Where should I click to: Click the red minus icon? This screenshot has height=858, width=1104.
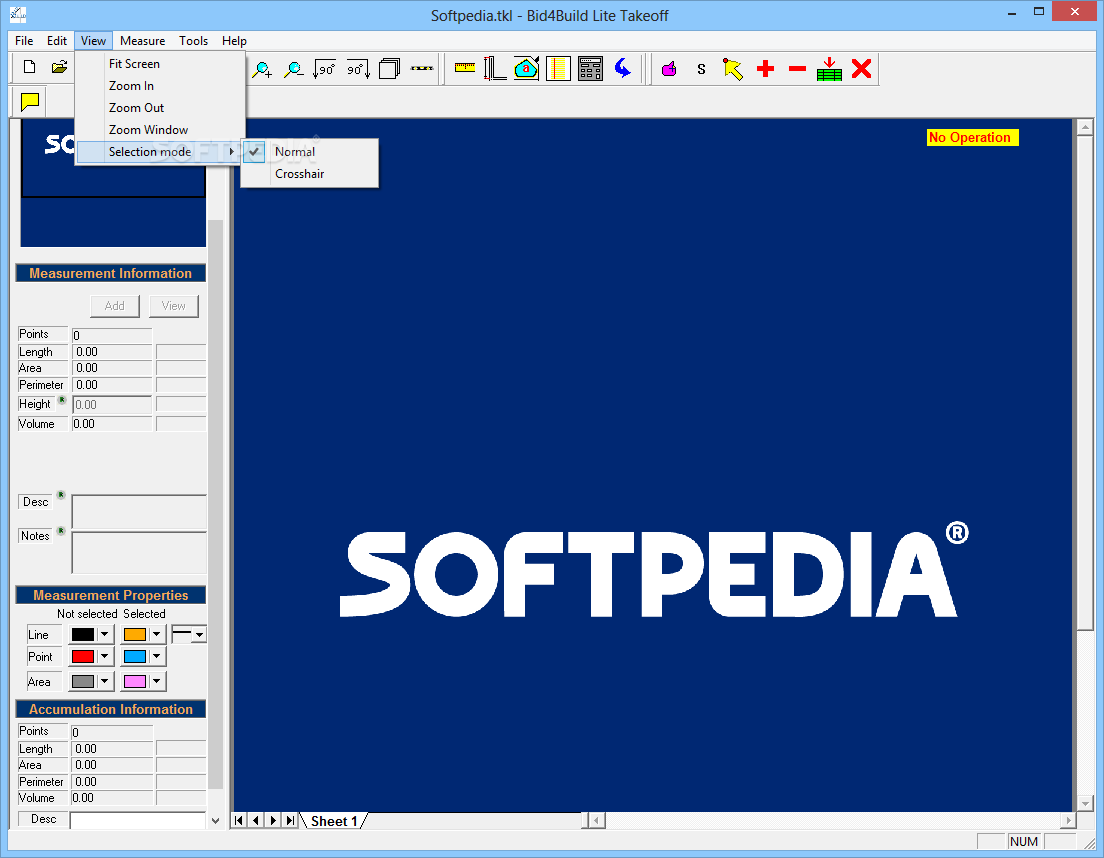coord(797,69)
